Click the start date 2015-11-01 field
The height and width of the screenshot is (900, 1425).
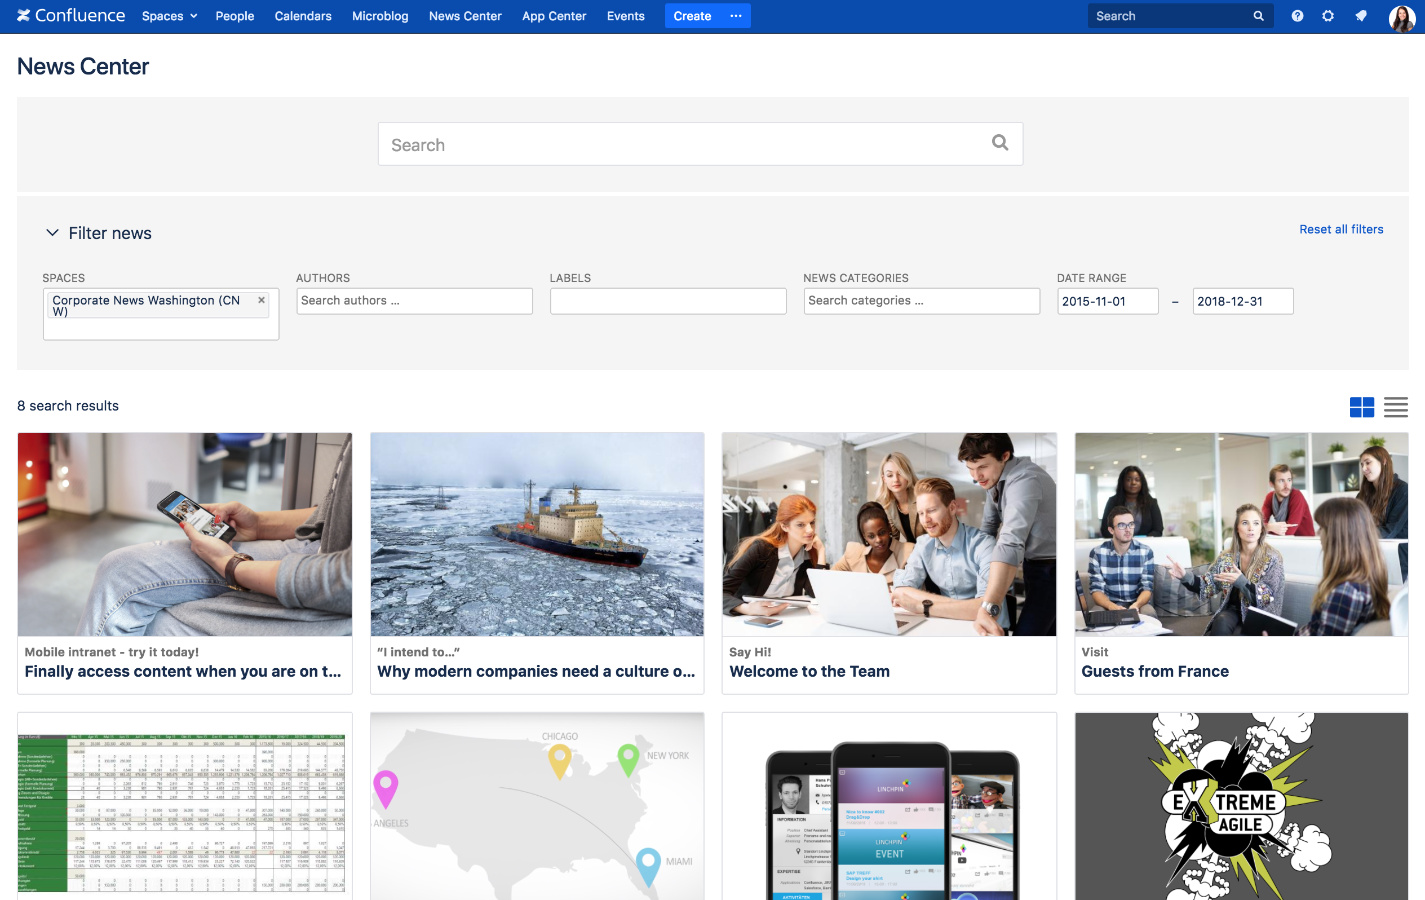1107,301
